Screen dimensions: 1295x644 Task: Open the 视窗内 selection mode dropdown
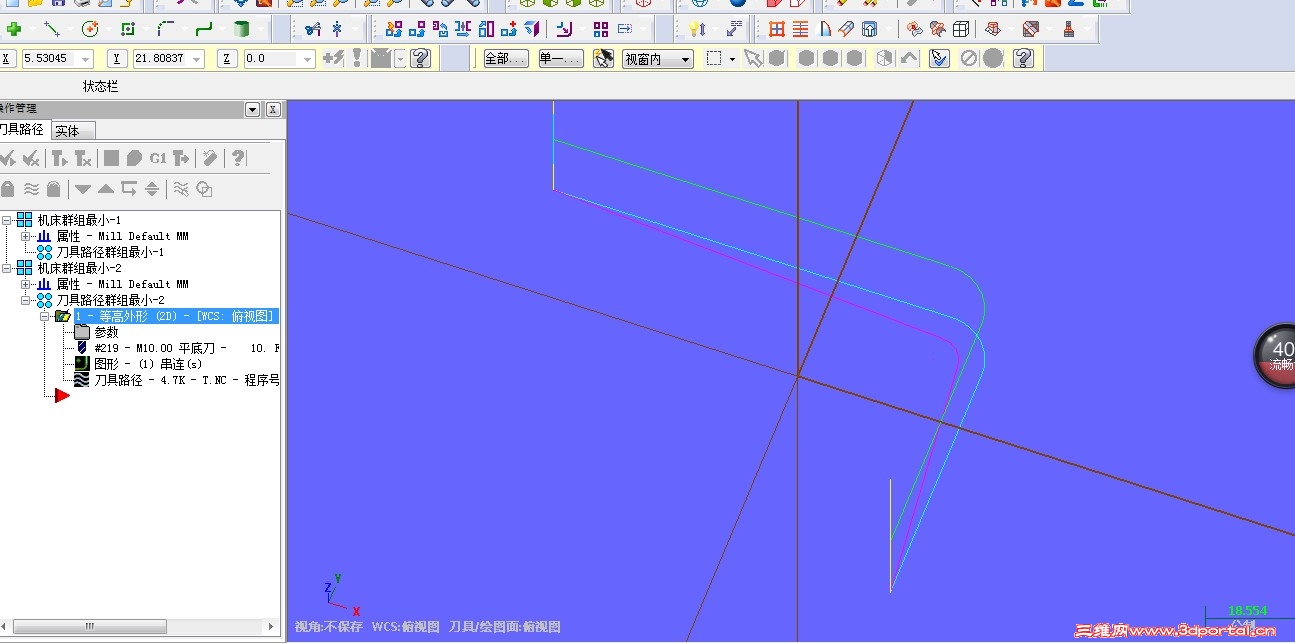click(685, 59)
